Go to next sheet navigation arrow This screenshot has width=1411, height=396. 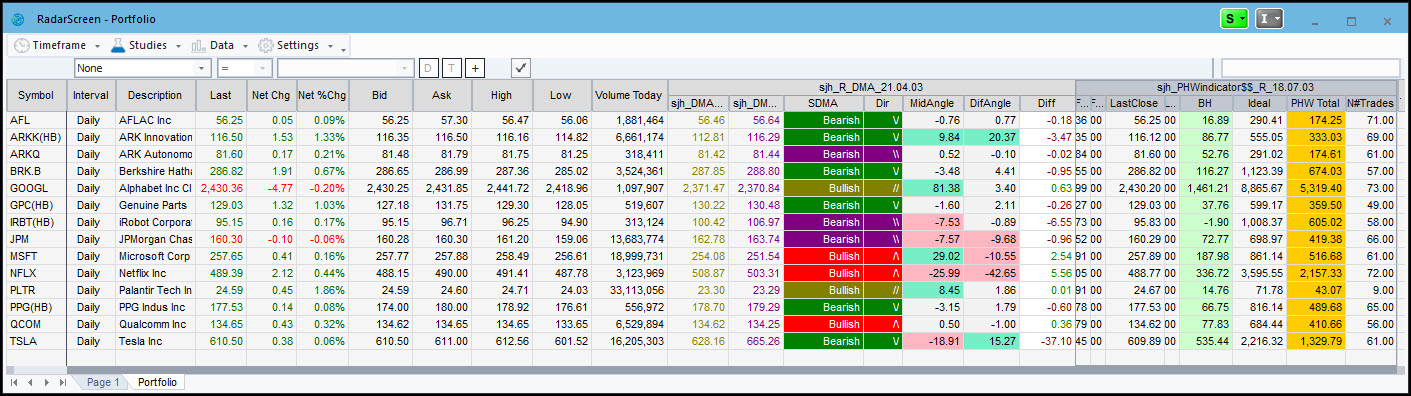(46, 383)
